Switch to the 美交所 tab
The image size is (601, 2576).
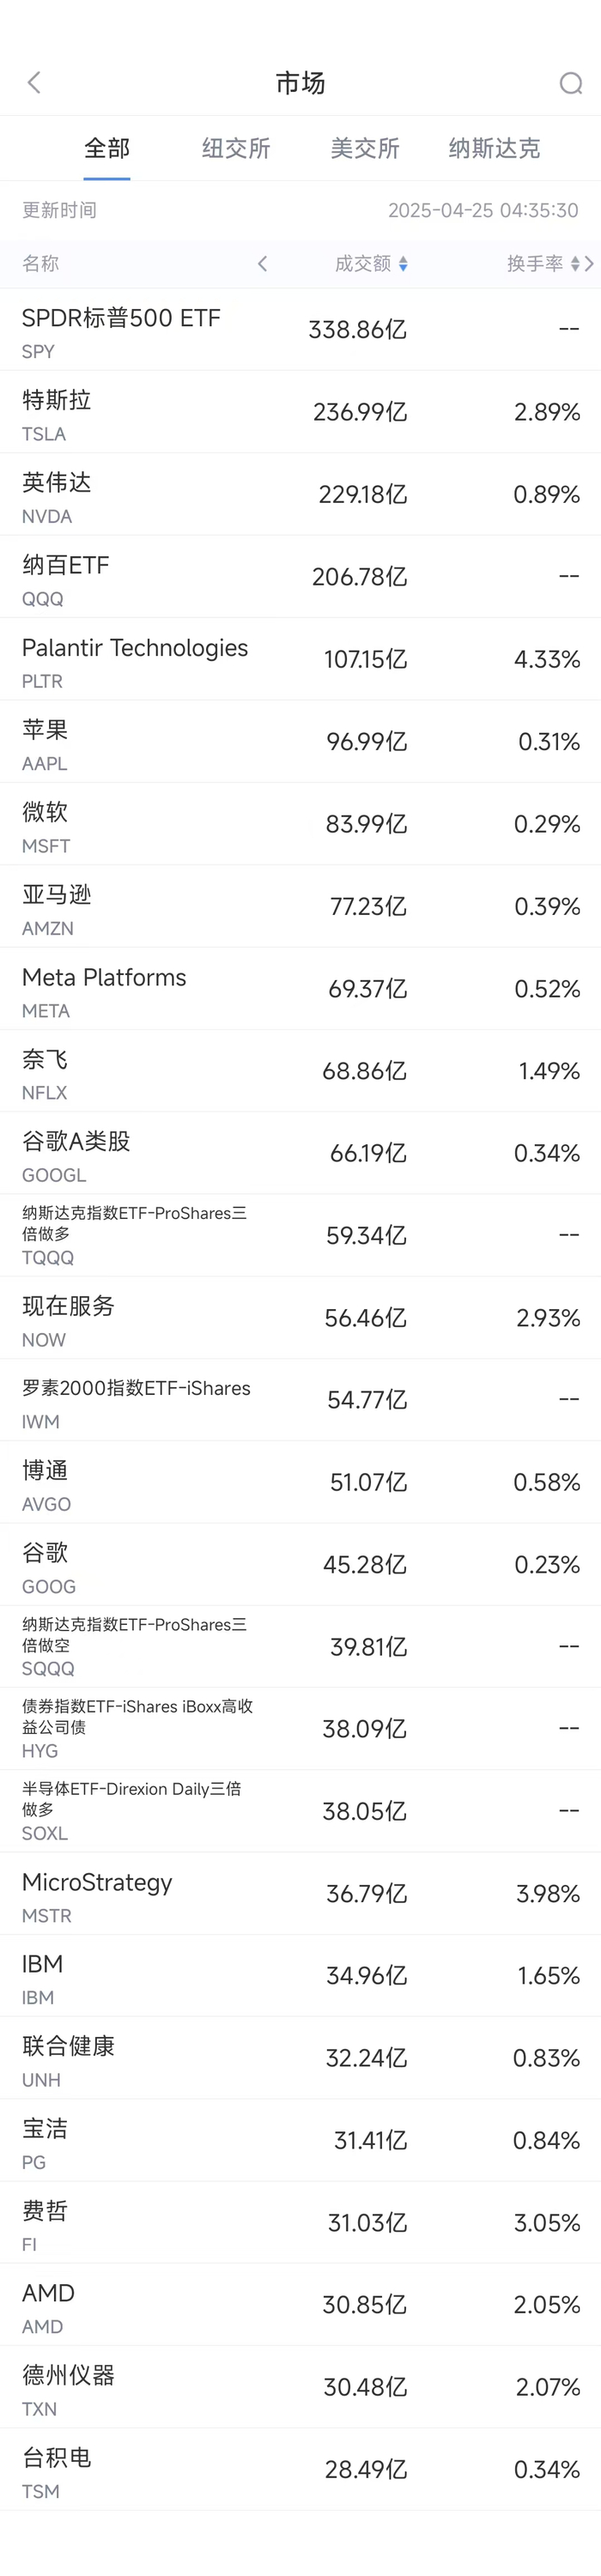365,149
